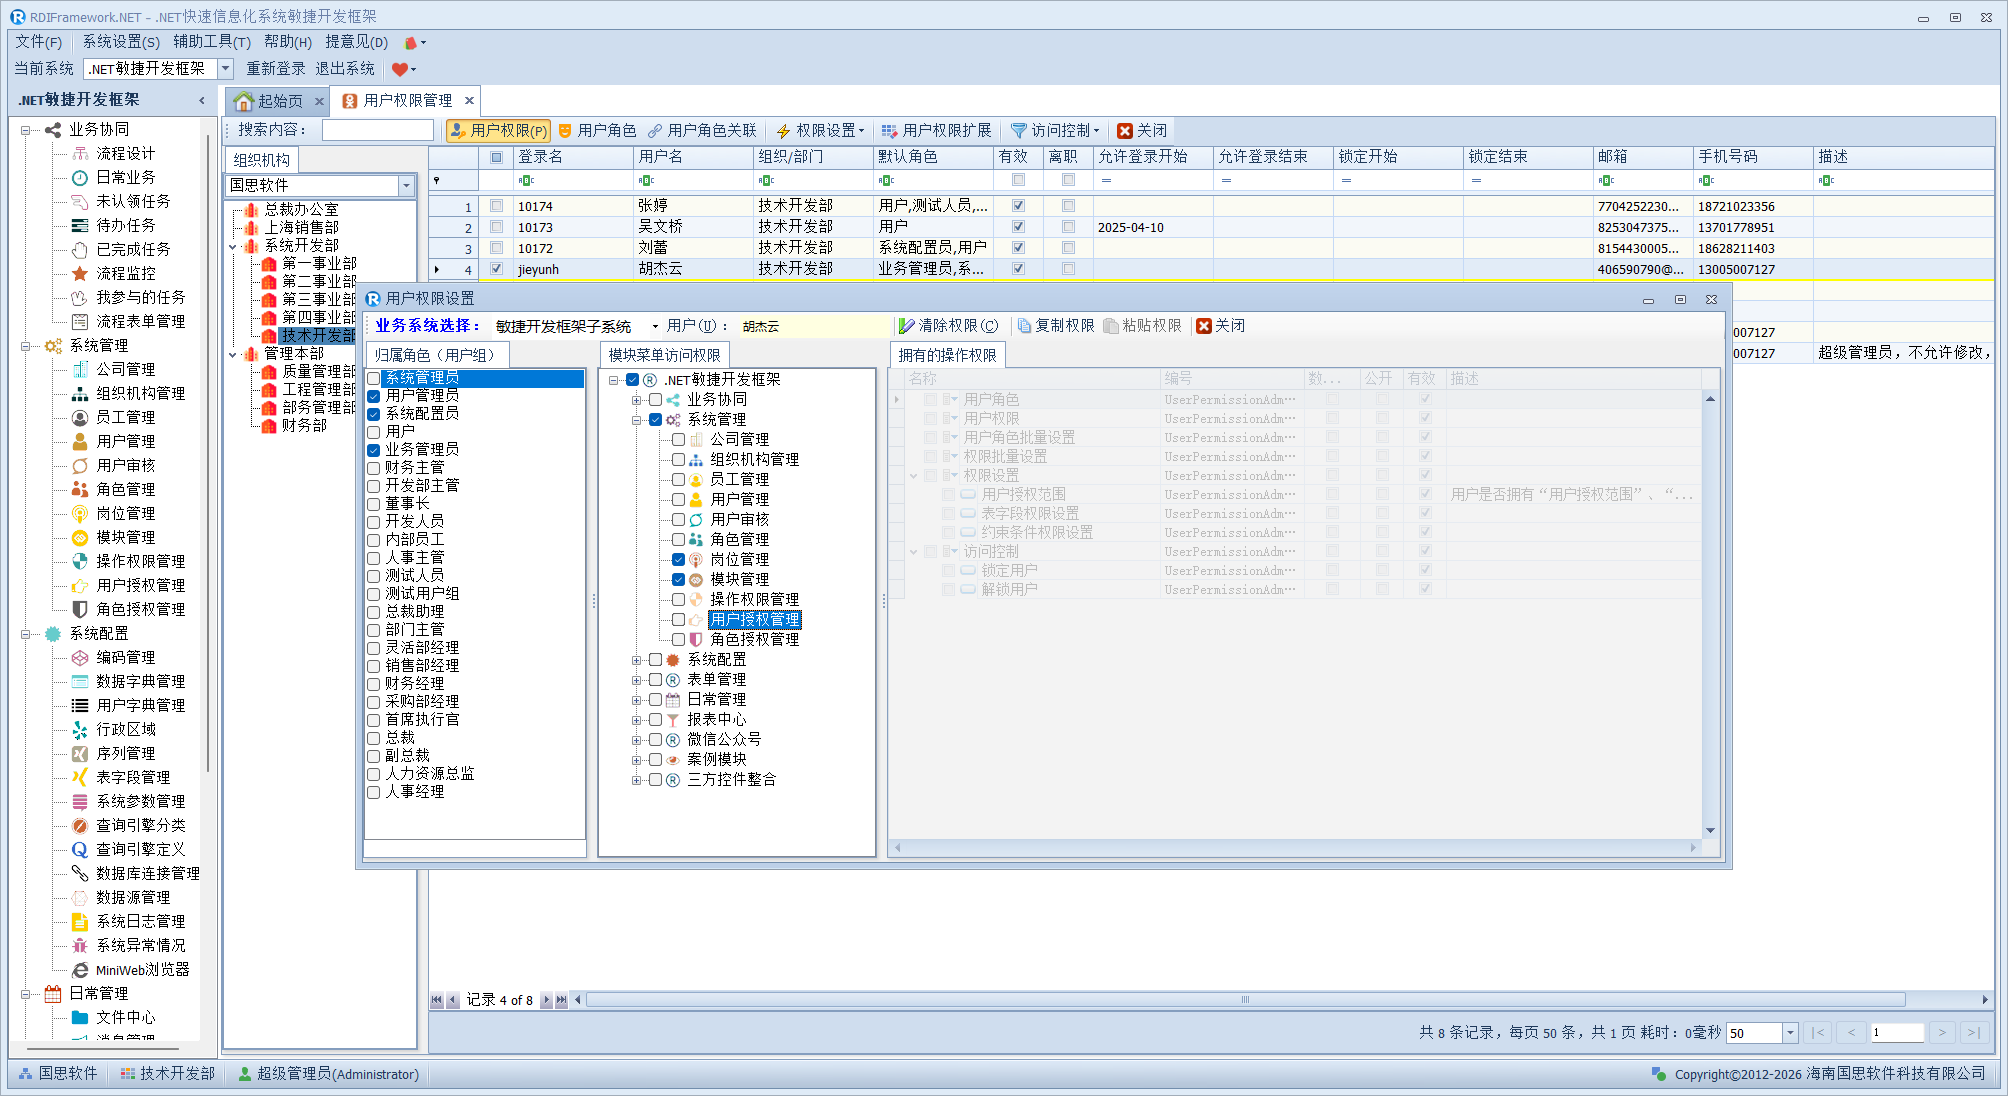Click the 清除权限 brush icon
The height and width of the screenshot is (1096, 2008).
tap(906, 326)
